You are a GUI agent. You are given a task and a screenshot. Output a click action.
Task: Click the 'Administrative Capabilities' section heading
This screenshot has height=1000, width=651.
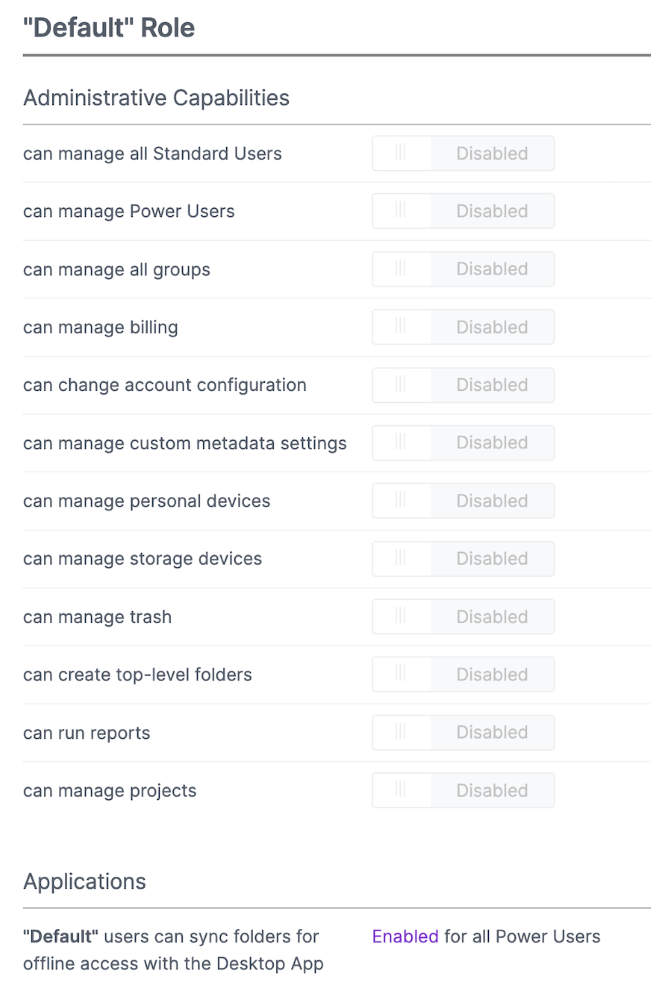tap(156, 98)
